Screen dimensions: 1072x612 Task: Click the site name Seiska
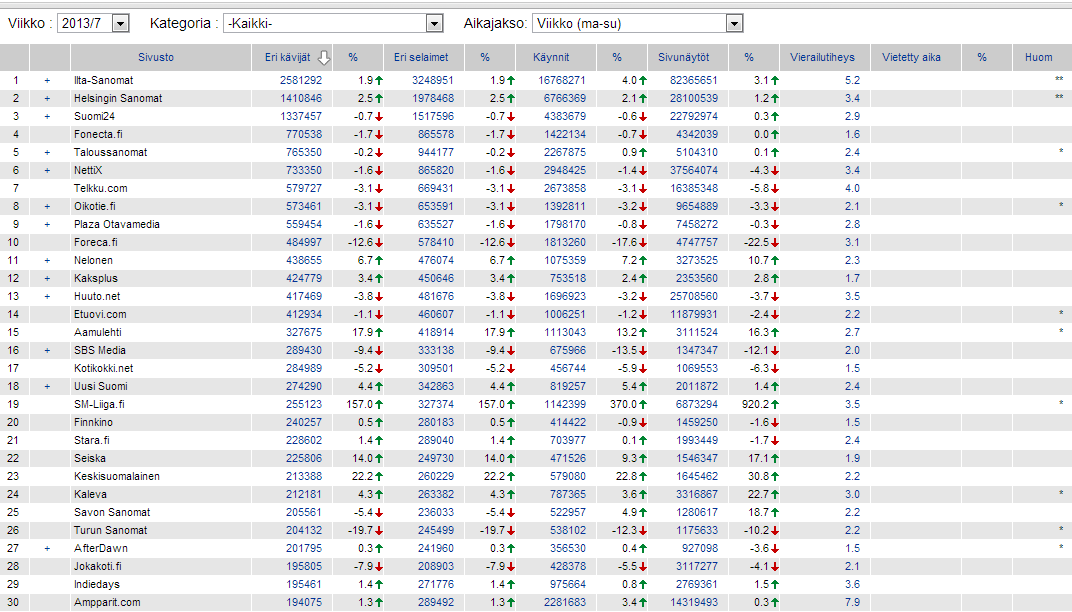pyautogui.click(x=90, y=458)
